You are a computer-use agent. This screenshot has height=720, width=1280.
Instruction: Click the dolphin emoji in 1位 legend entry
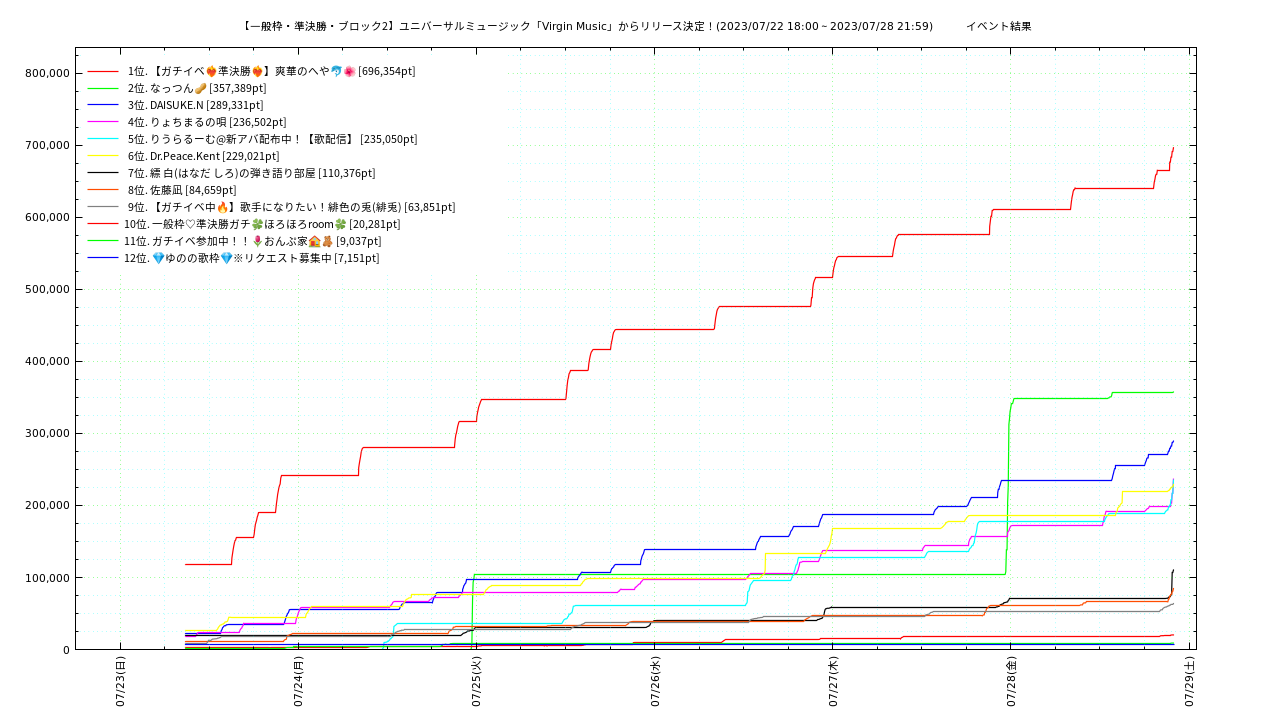(x=336, y=71)
